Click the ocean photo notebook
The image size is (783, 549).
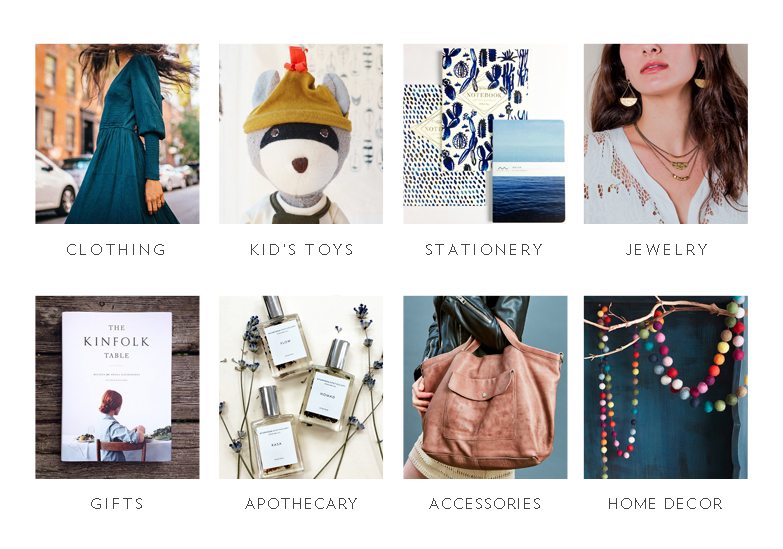(528, 171)
